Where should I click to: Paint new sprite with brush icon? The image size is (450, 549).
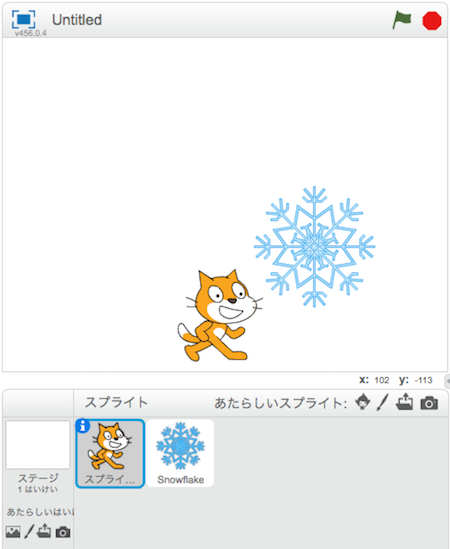[383, 402]
